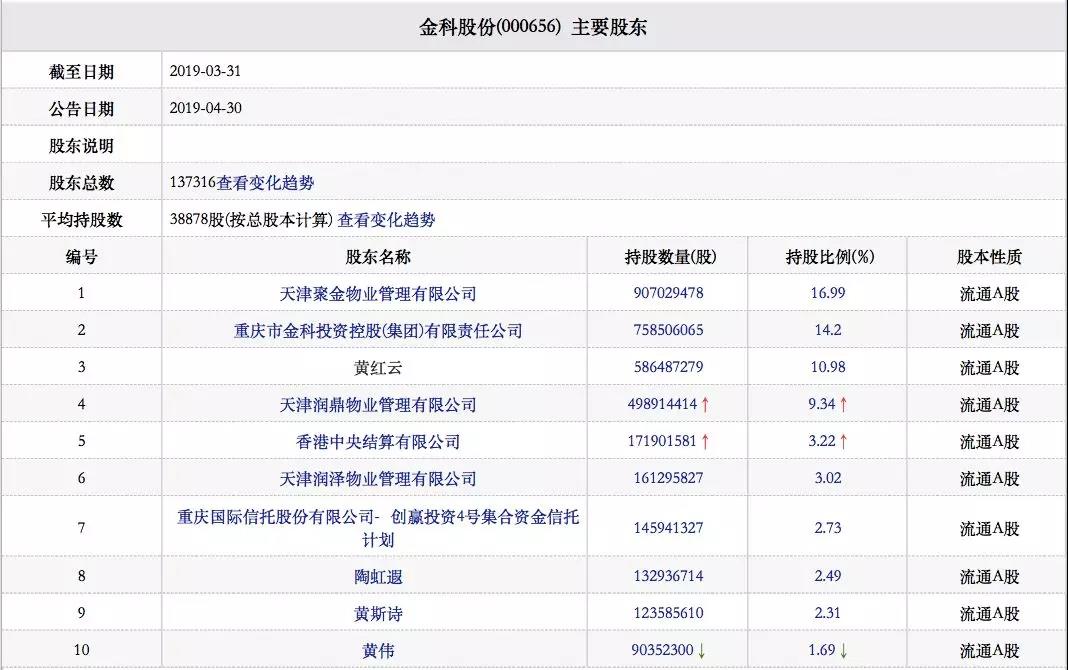Click the green down arrow beside 90352300
This screenshot has width=1068, height=670.
point(702,650)
